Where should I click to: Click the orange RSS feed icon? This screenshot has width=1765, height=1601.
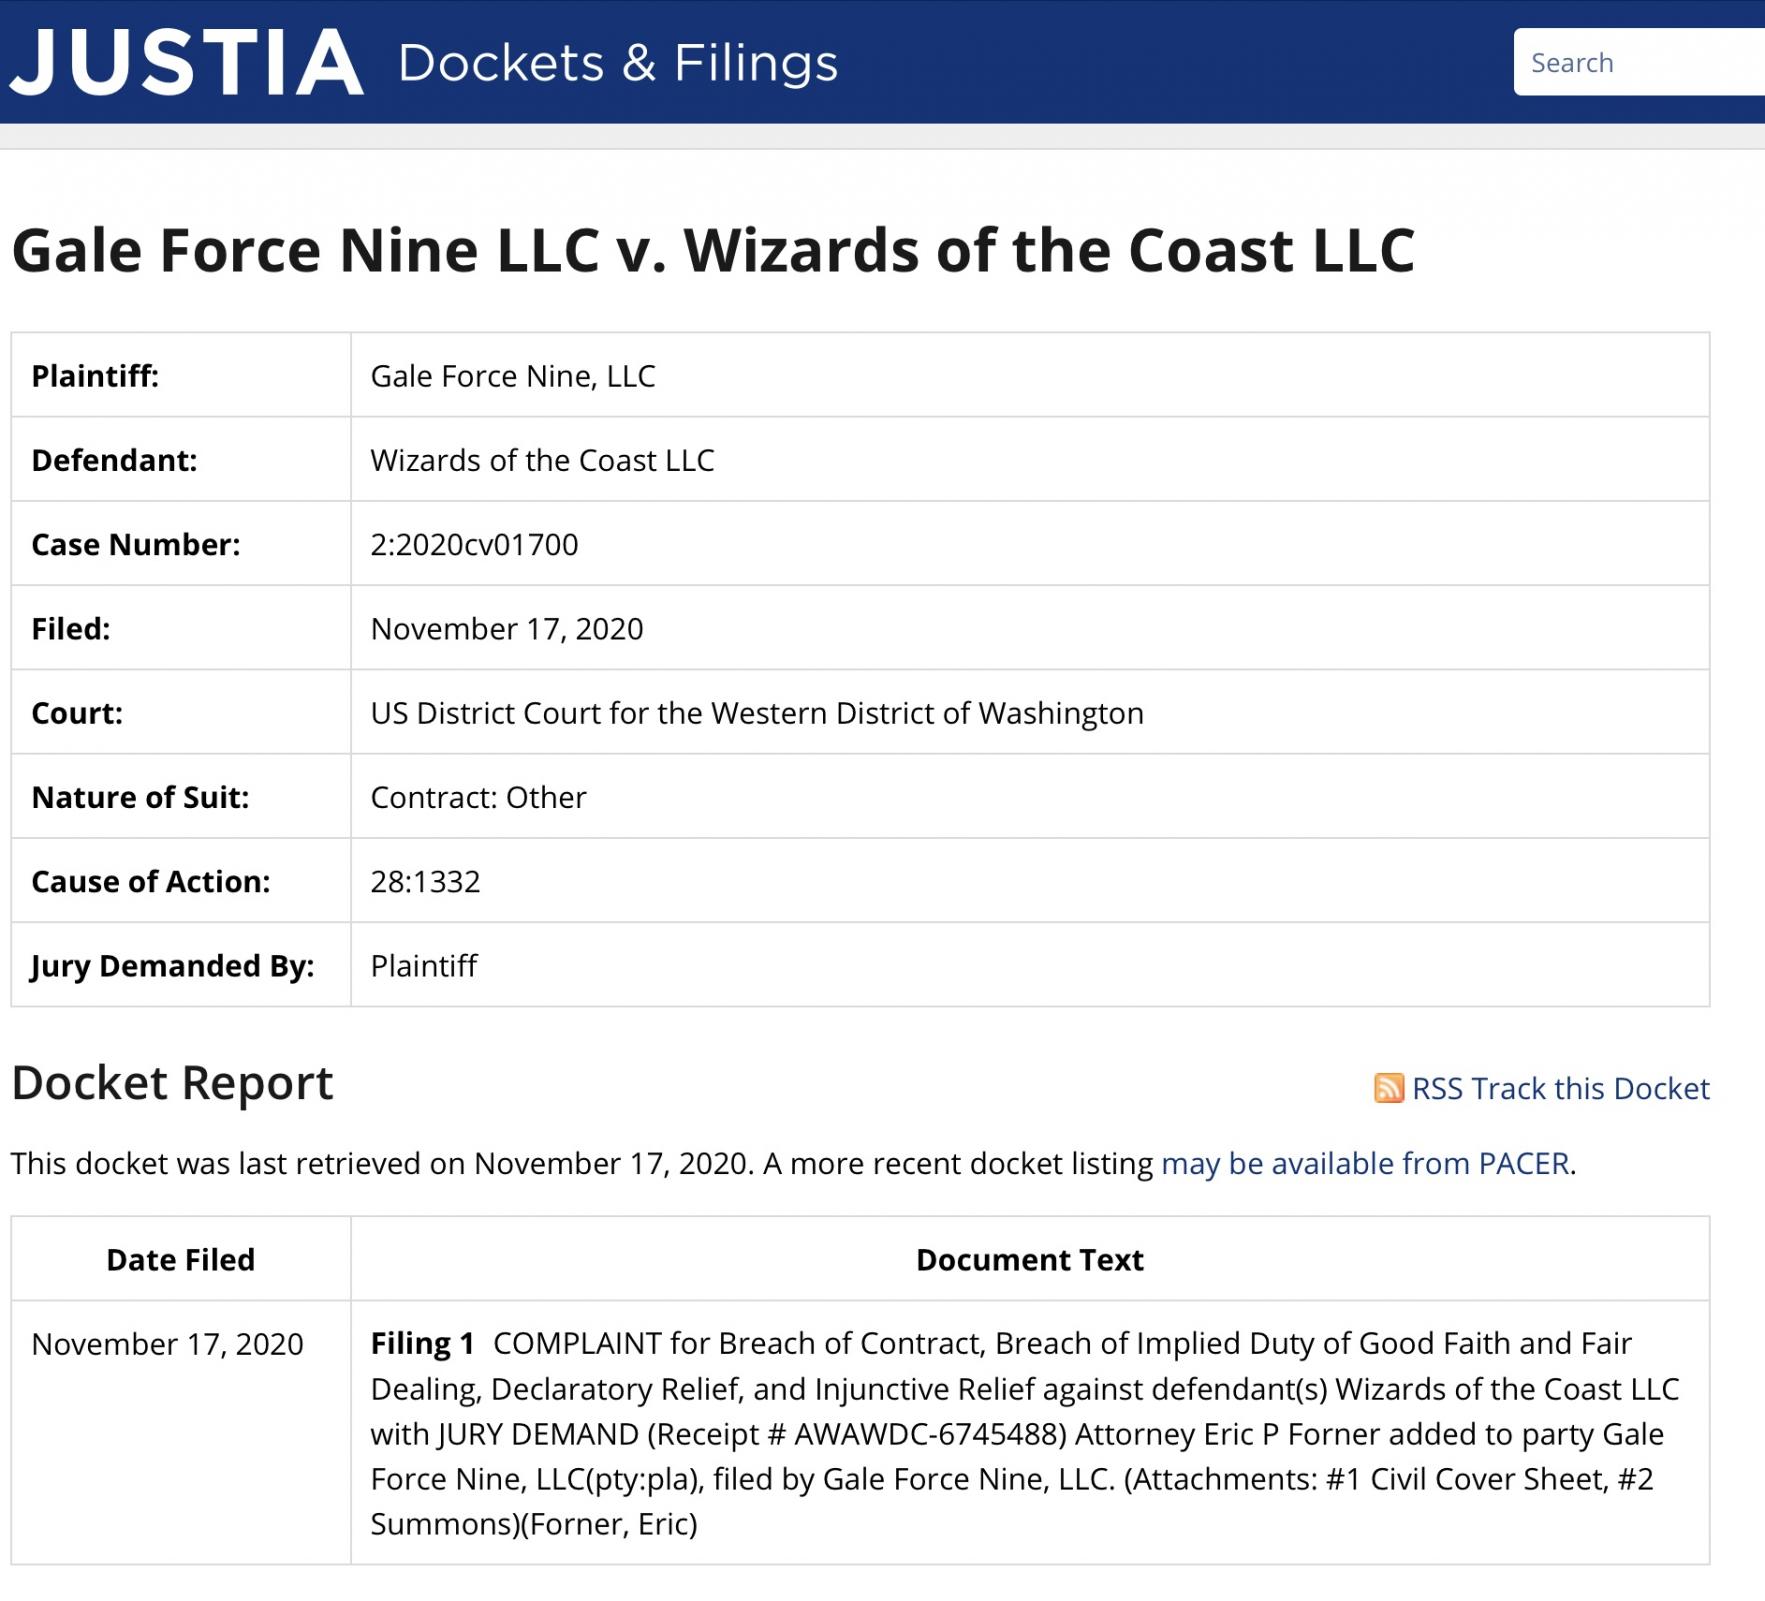pyautogui.click(x=1388, y=1088)
